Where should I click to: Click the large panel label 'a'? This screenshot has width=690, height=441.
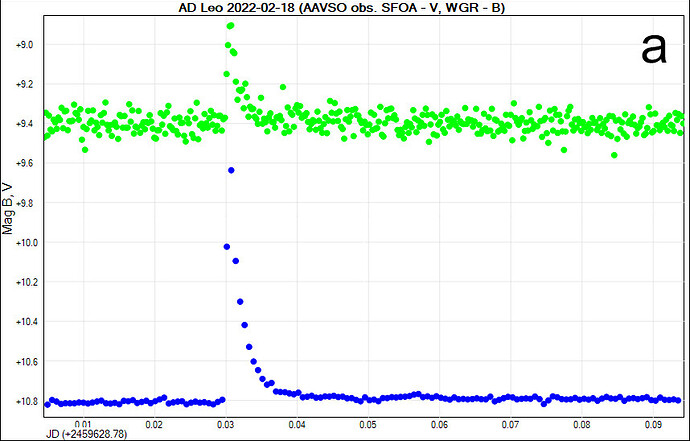[653, 47]
